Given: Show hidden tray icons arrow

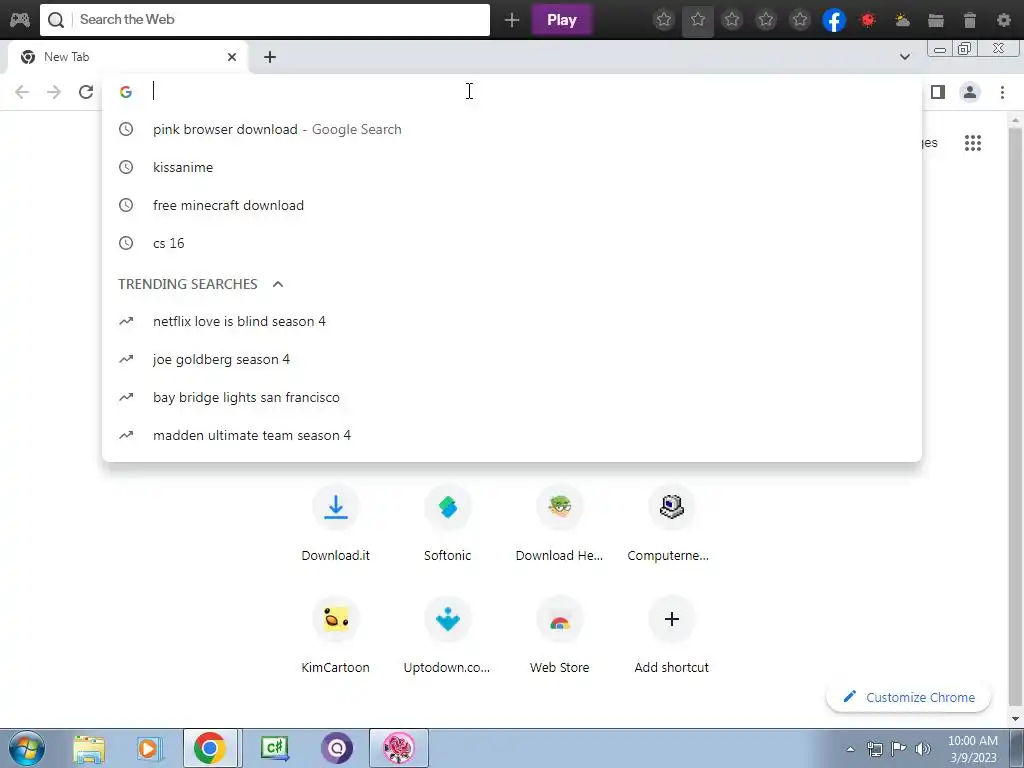Looking at the screenshot, I should pyautogui.click(x=850, y=749).
